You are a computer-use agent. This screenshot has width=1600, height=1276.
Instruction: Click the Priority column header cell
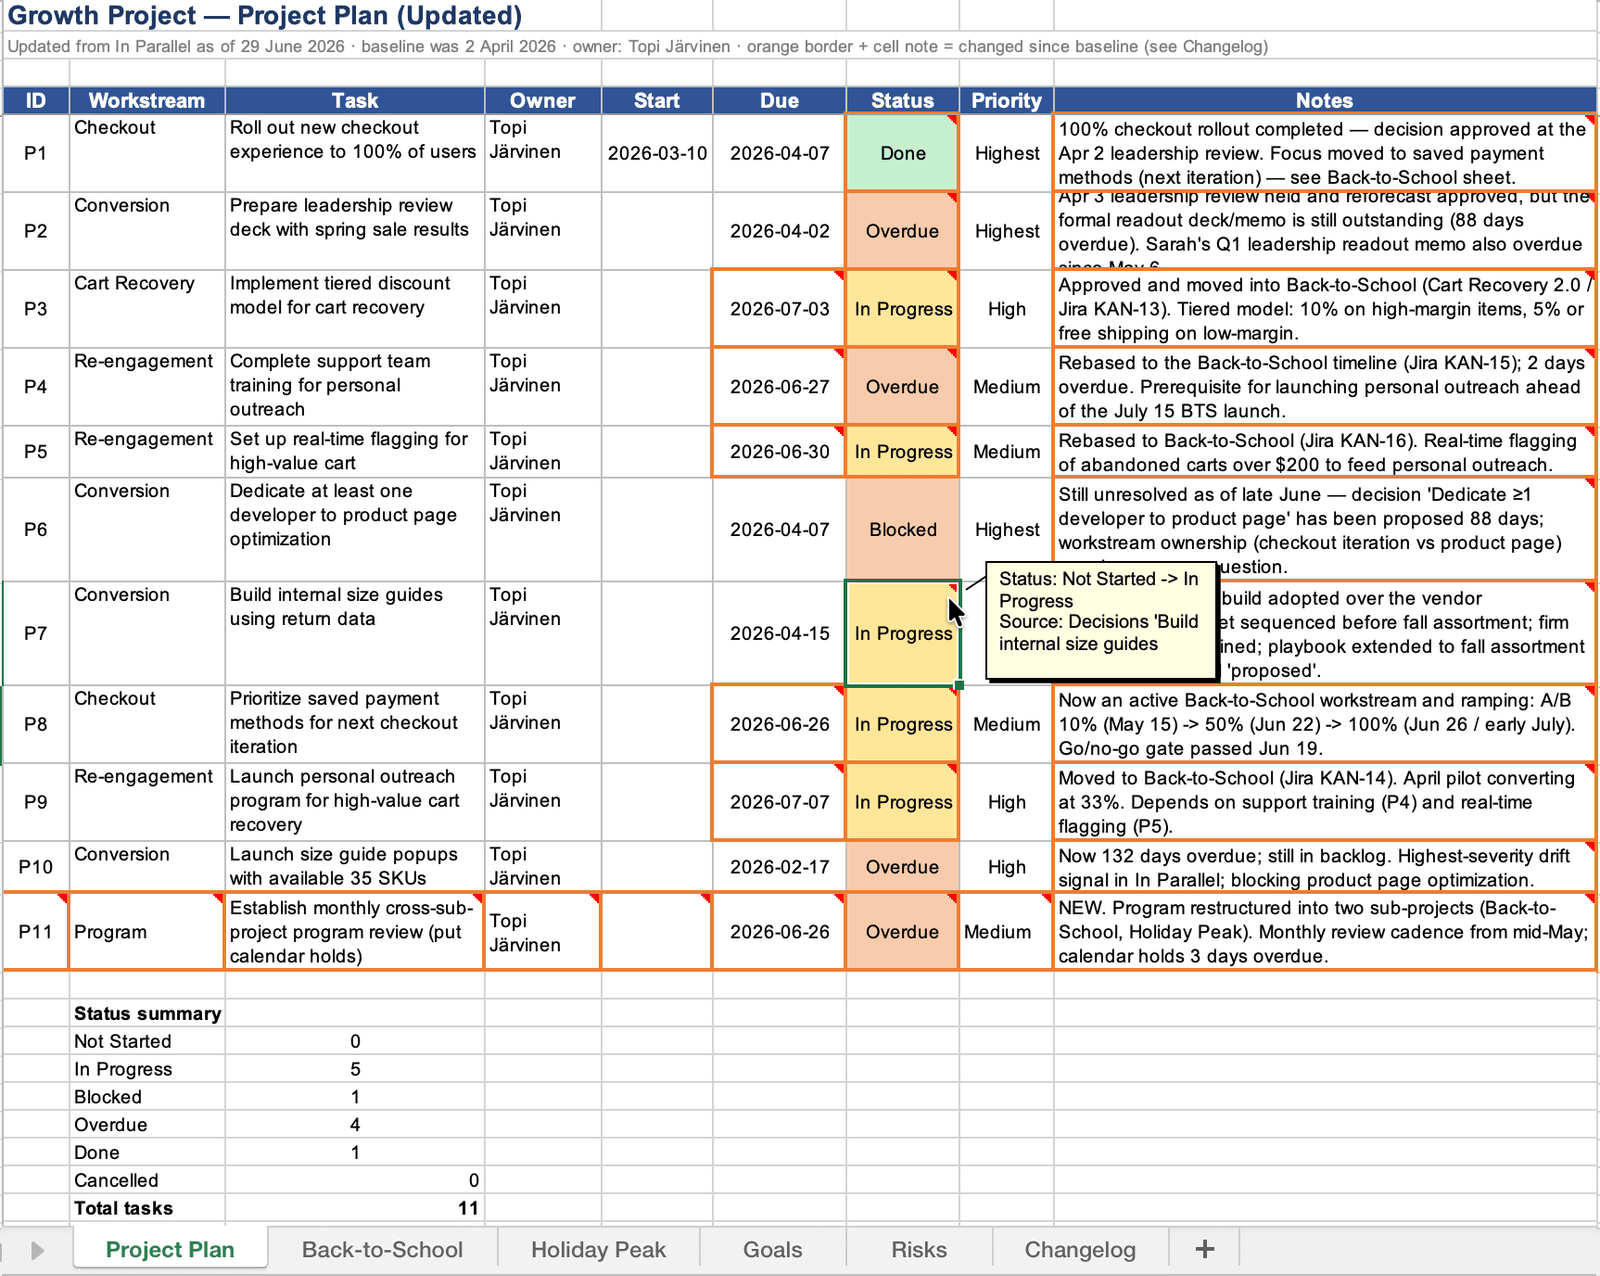(1006, 100)
